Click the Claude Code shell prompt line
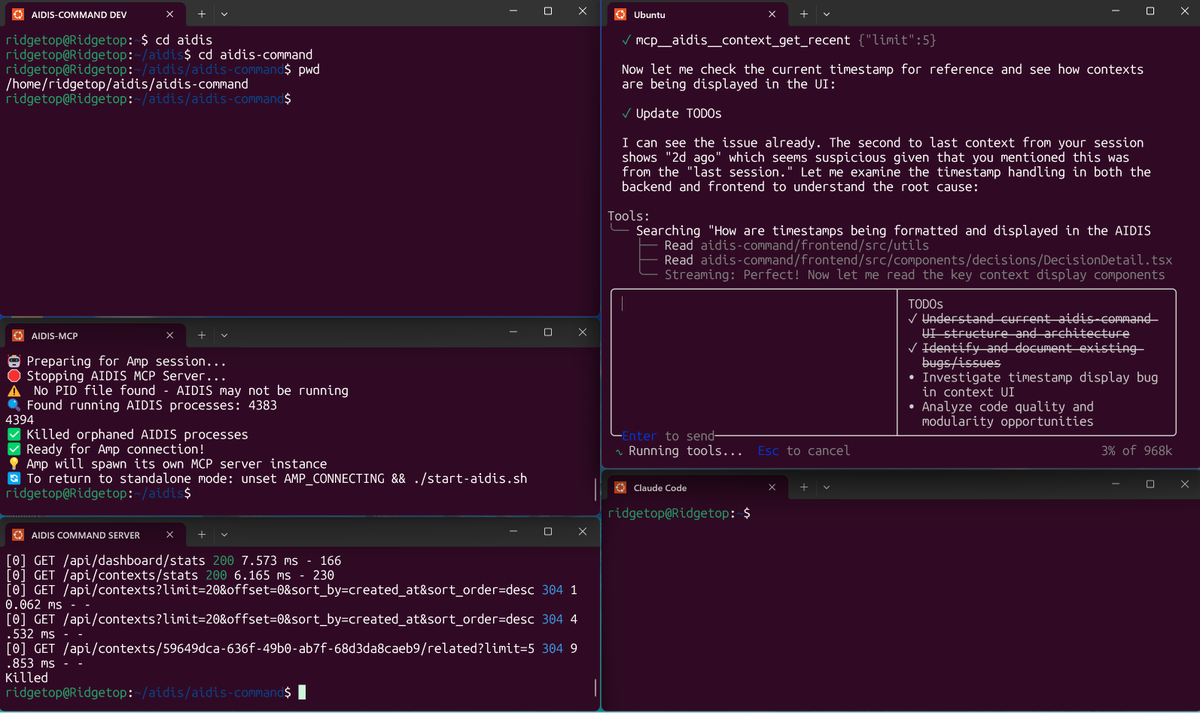This screenshot has width=1200, height=713. 678,513
